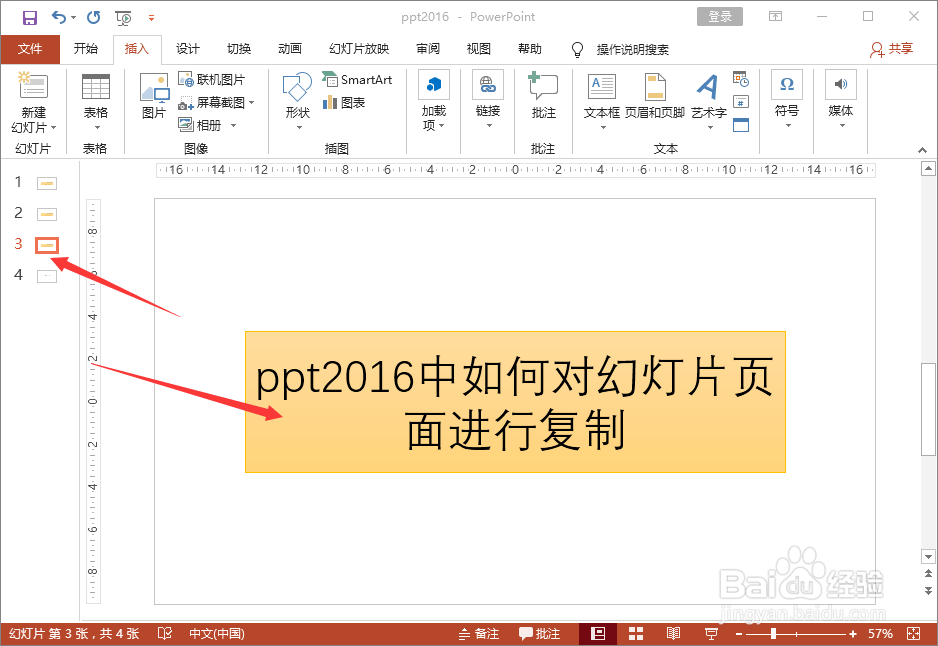Open the 表格 insert table dropdown
Screen dimensions: 938x646
[x=96, y=102]
